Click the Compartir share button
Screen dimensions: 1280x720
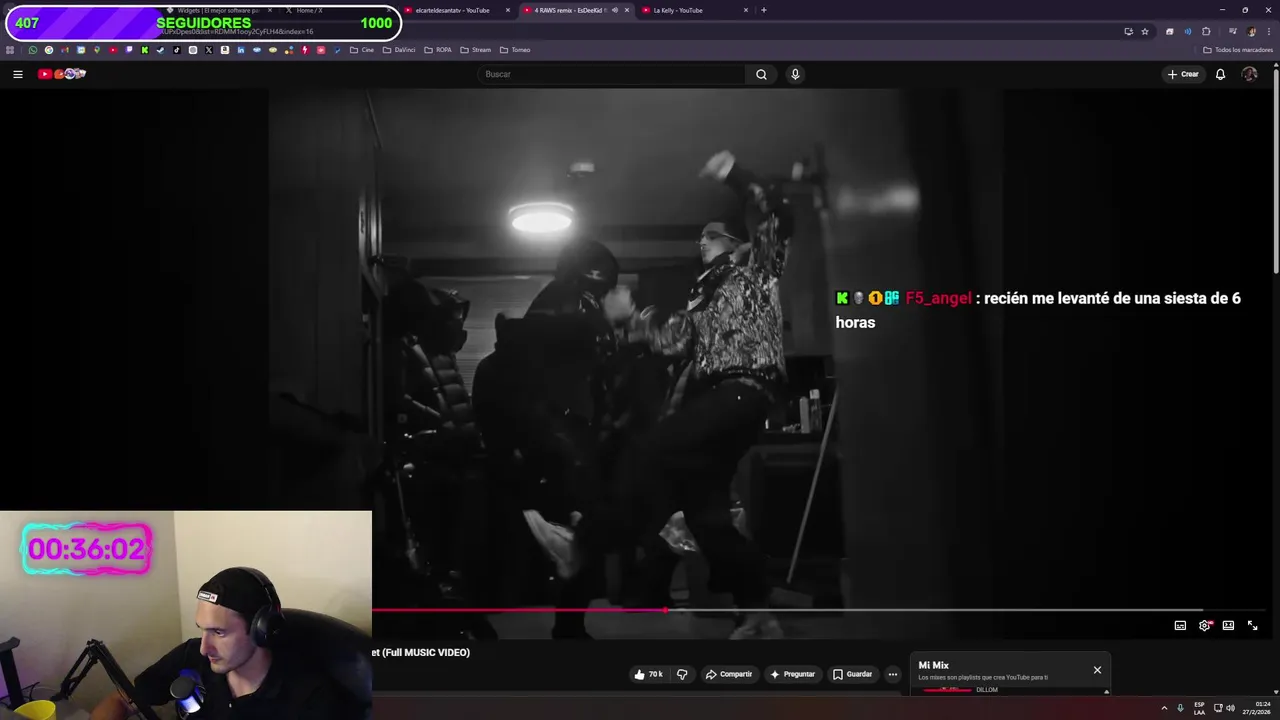point(729,674)
